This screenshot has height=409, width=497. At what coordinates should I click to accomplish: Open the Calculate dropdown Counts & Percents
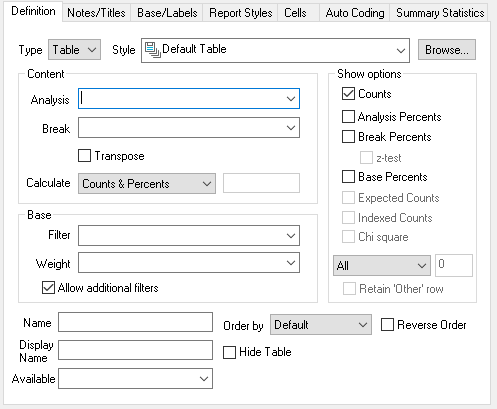pos(147,183)
